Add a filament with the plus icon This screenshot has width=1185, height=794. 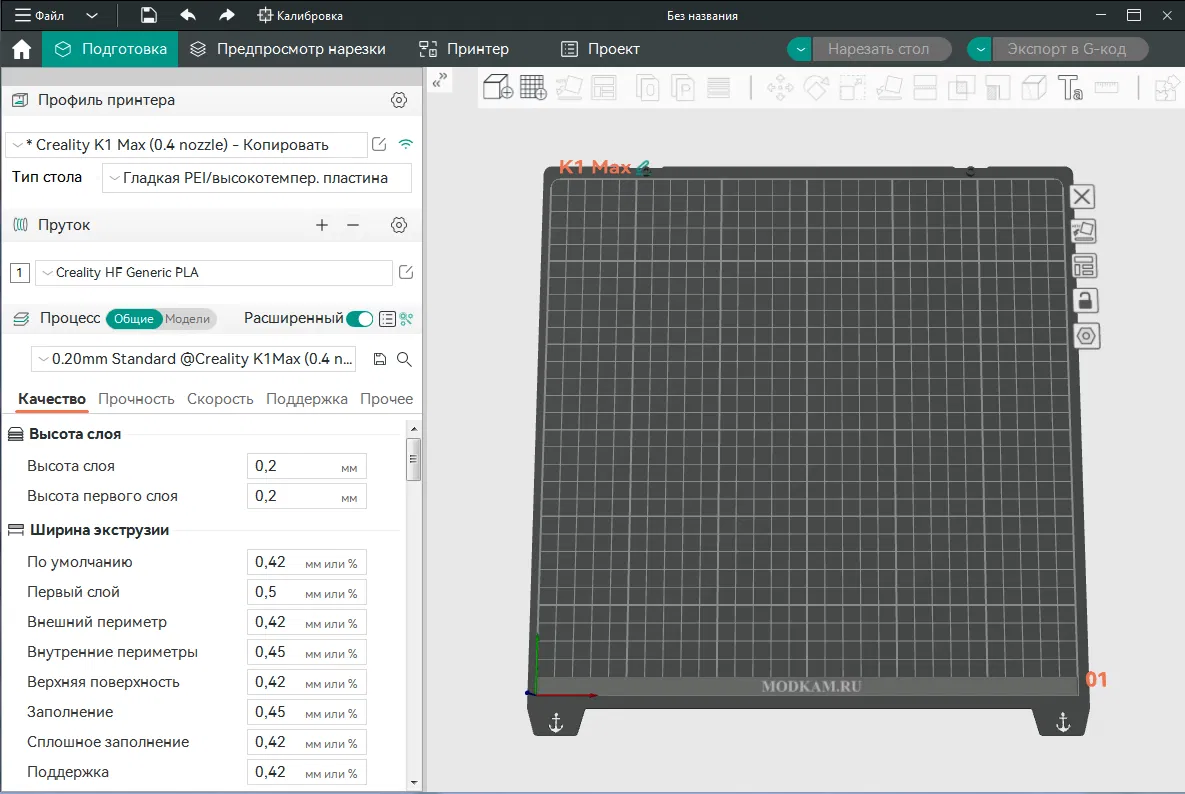click(322, 225)
